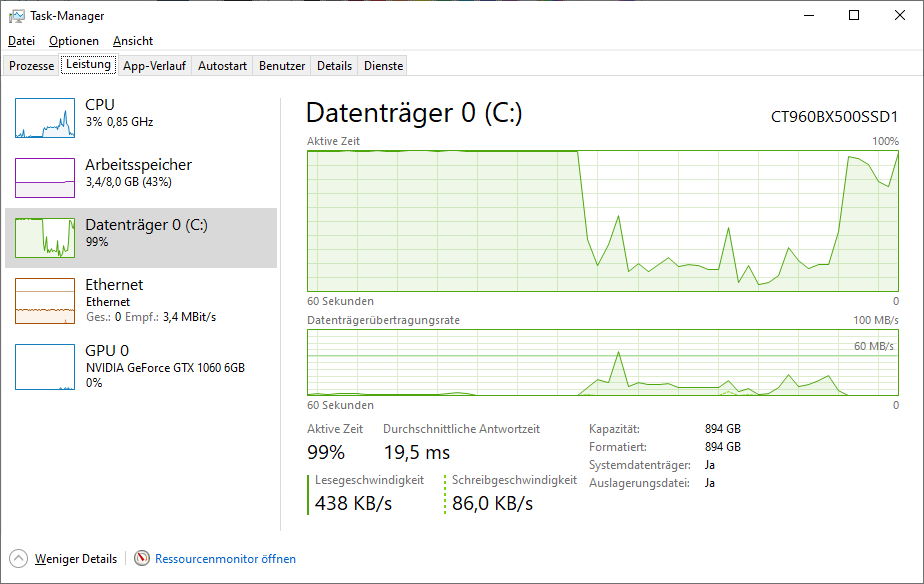Click the Arbeitsspeicher label in sidebar

(138, 165)
